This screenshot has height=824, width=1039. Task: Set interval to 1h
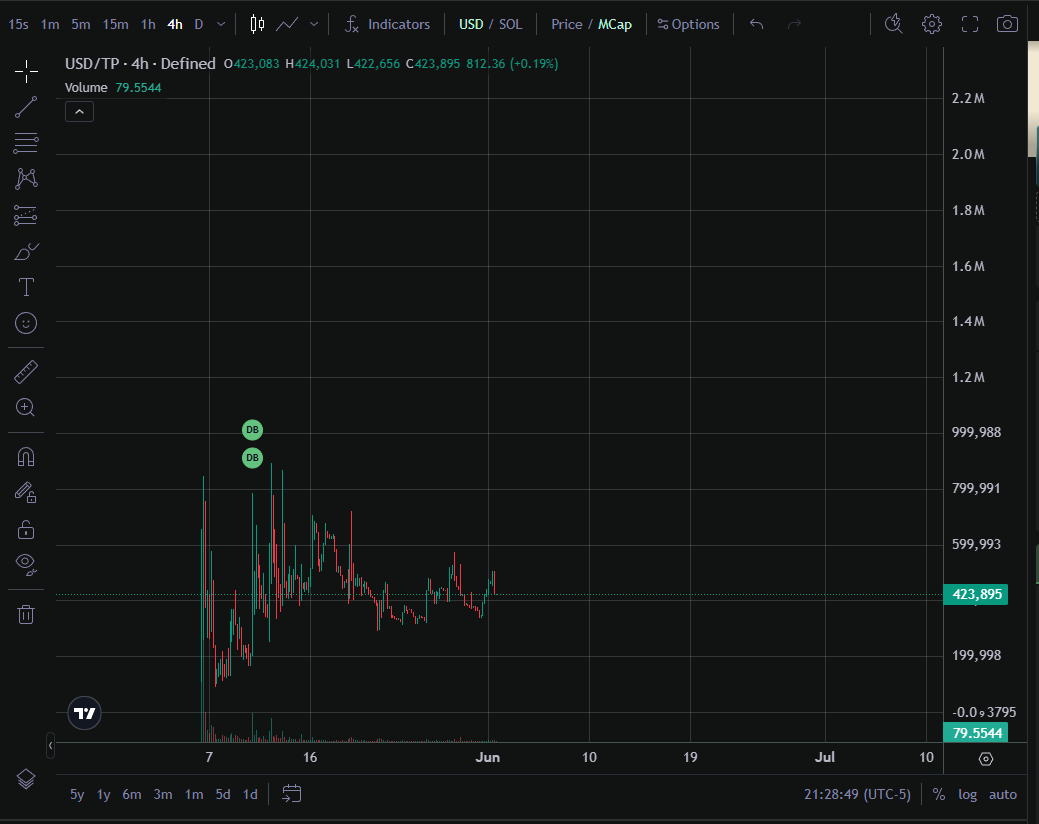click(148, 25)
